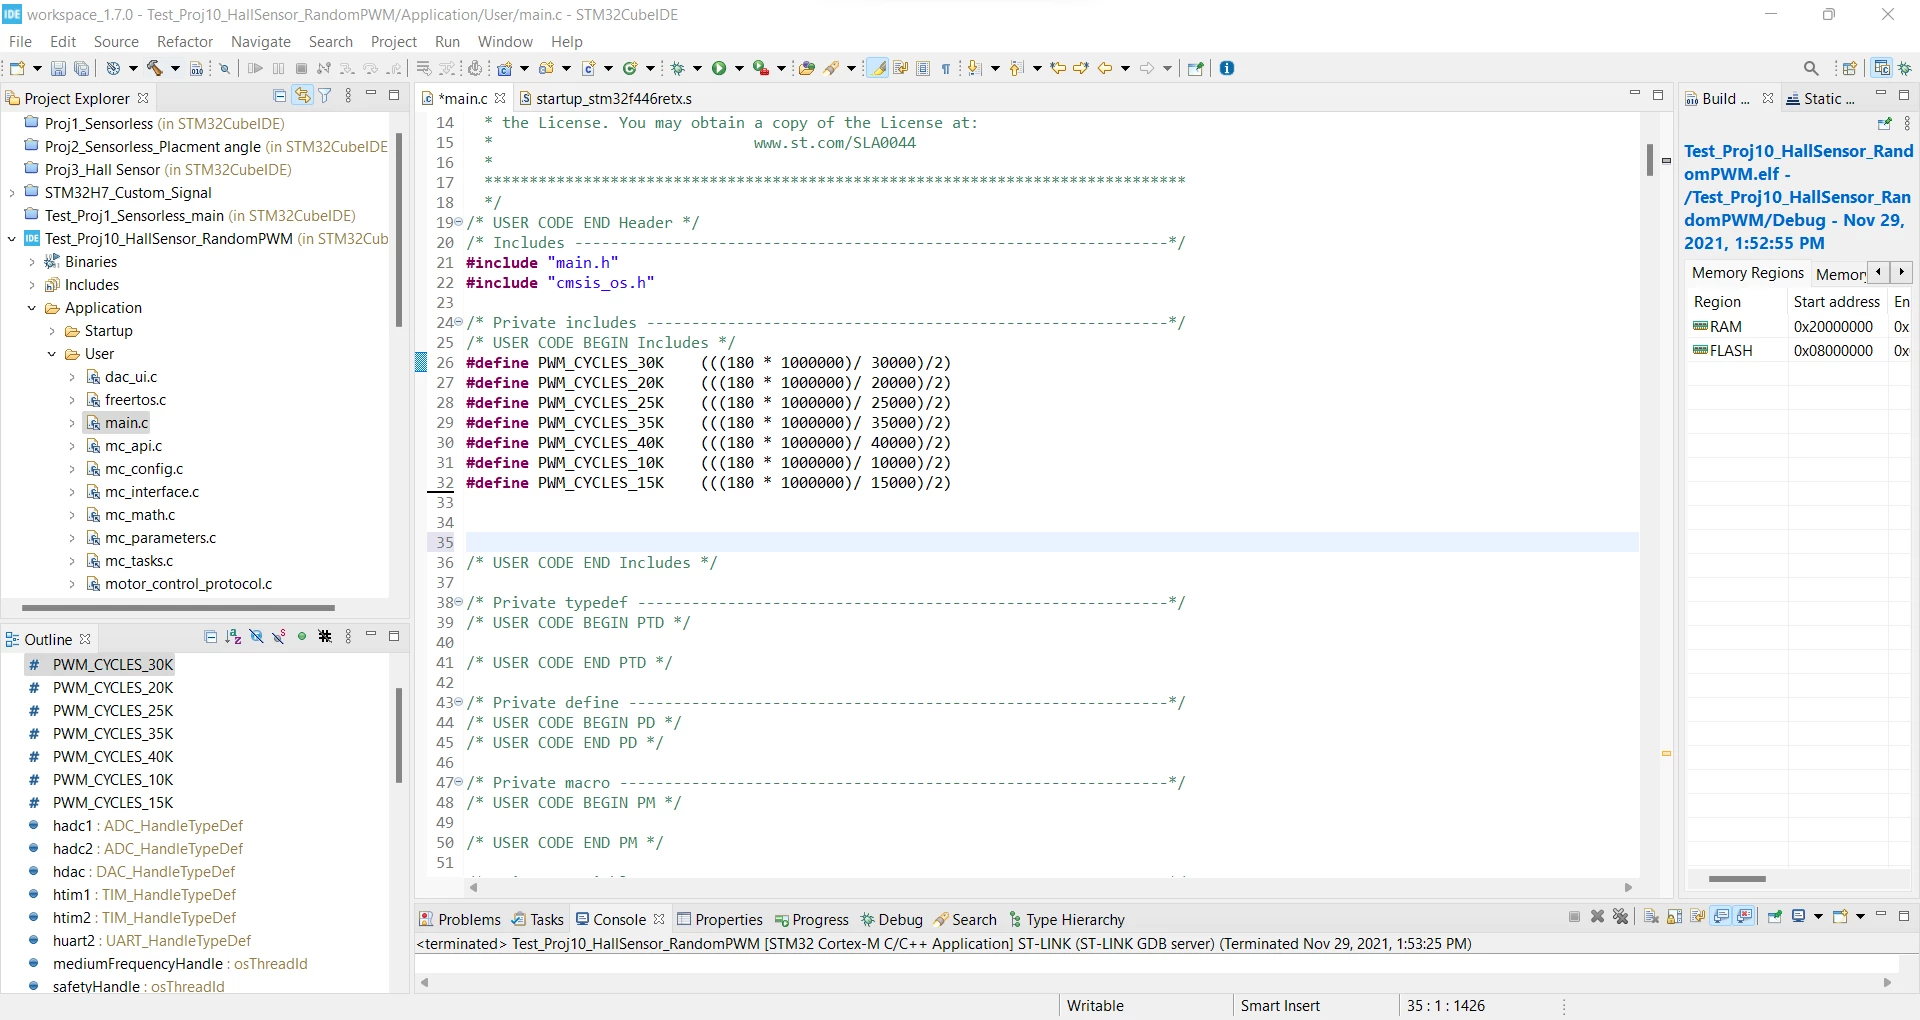Open the toolbar search magnifier
1920x1020 pixels.
[1811, 68]
